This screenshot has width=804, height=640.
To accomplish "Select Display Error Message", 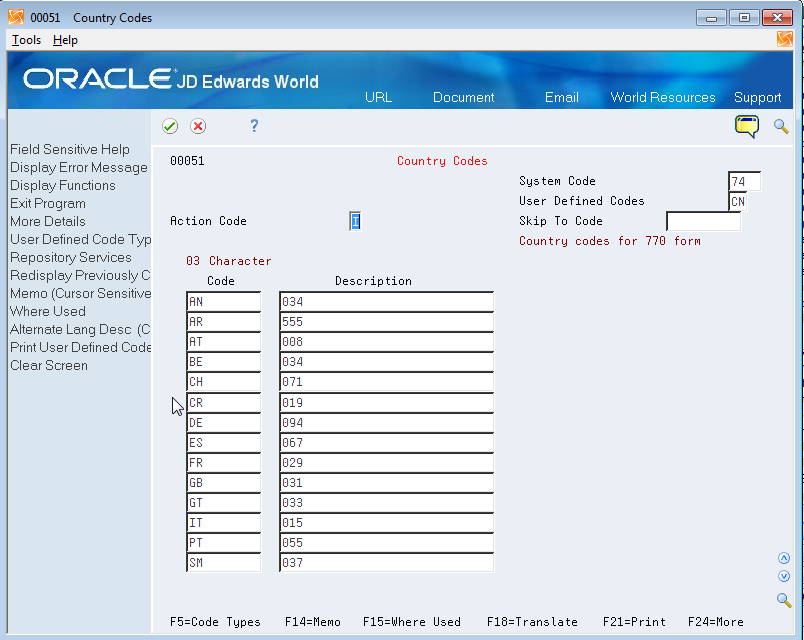I will coord(78,168).
